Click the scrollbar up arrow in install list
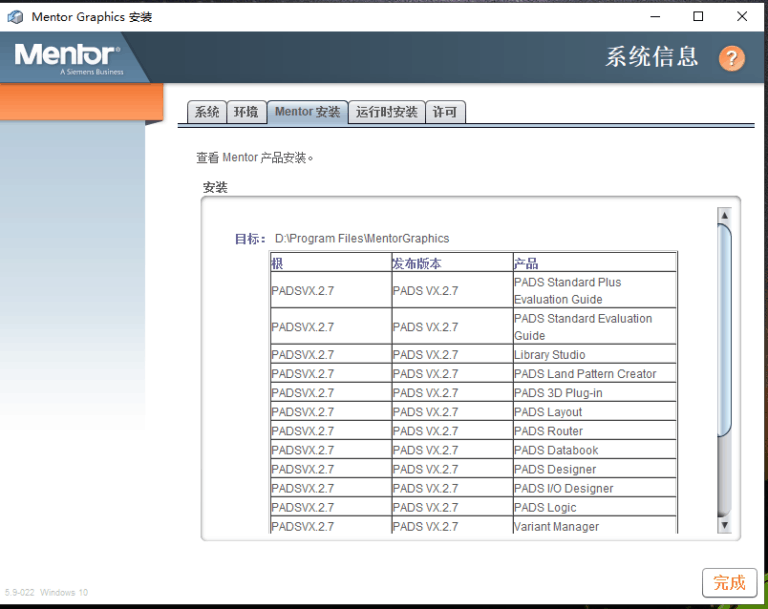The image size is (768, 609). [x=724, y=215]
